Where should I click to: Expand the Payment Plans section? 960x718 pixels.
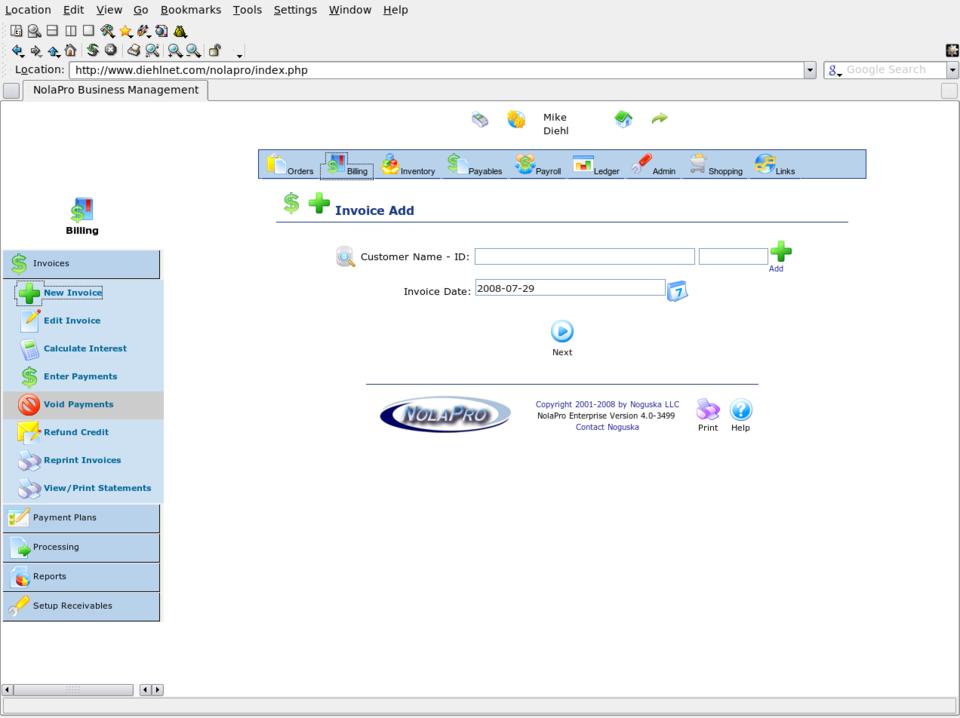(x=81, y=518)
